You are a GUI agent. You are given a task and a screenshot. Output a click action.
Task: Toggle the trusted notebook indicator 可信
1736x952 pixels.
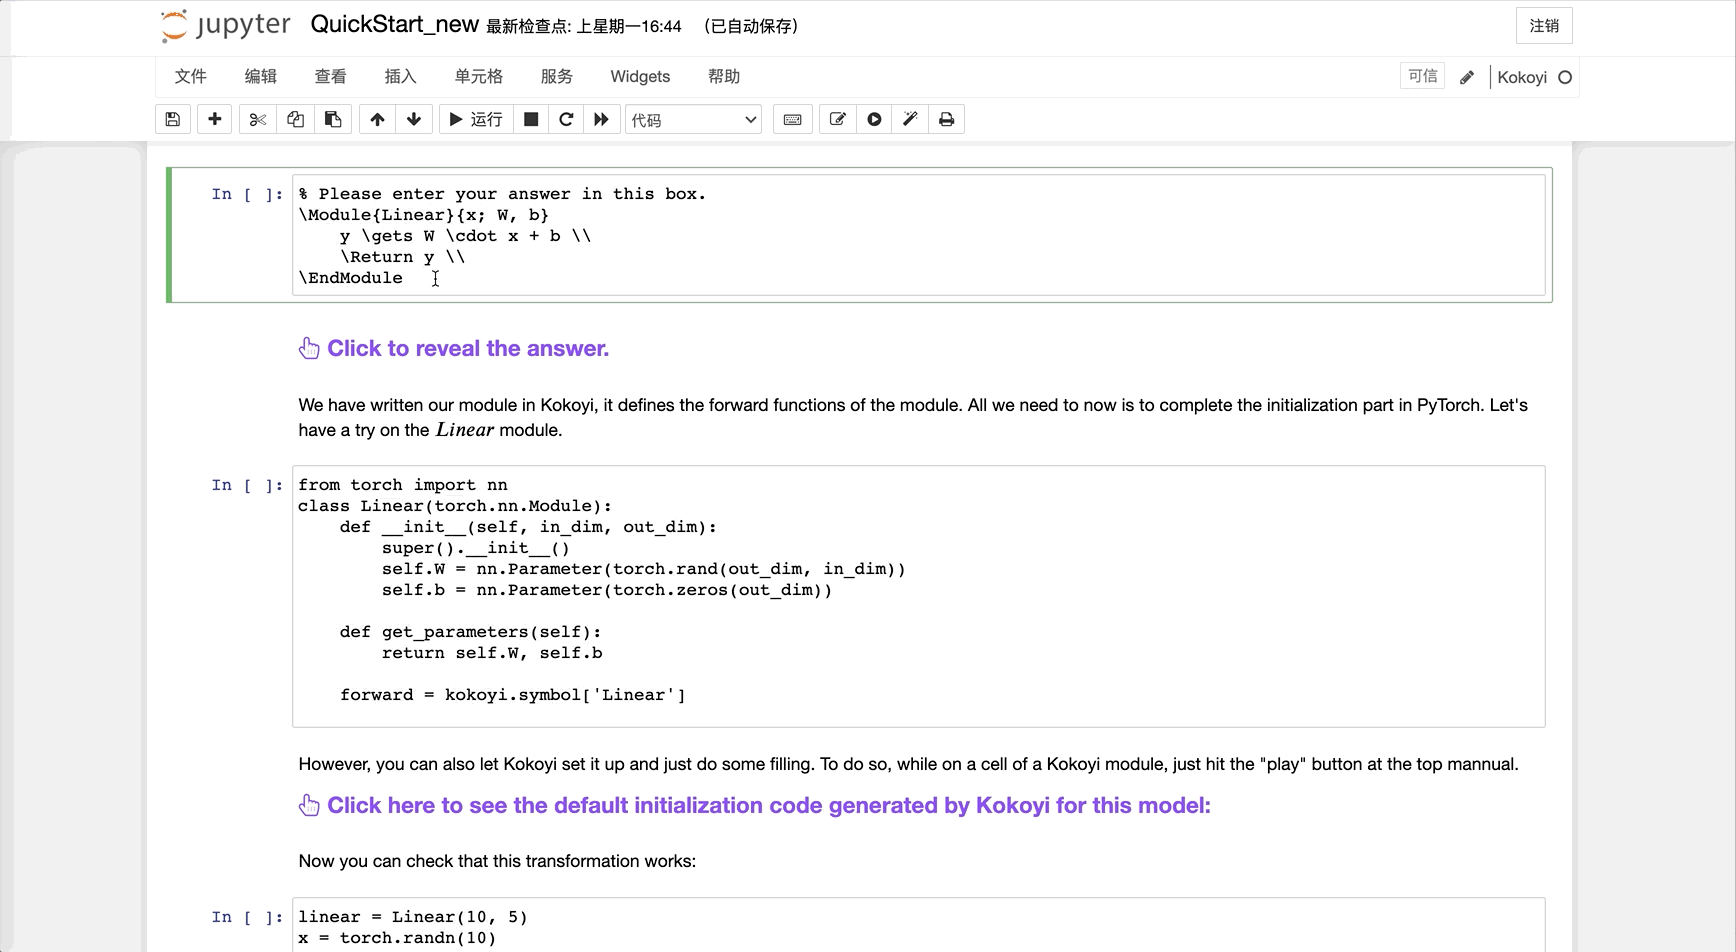coord(1422,77)
